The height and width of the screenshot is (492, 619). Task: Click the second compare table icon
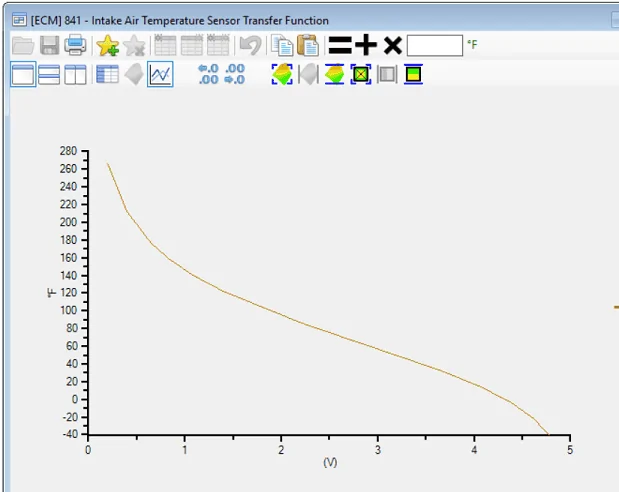192,45
